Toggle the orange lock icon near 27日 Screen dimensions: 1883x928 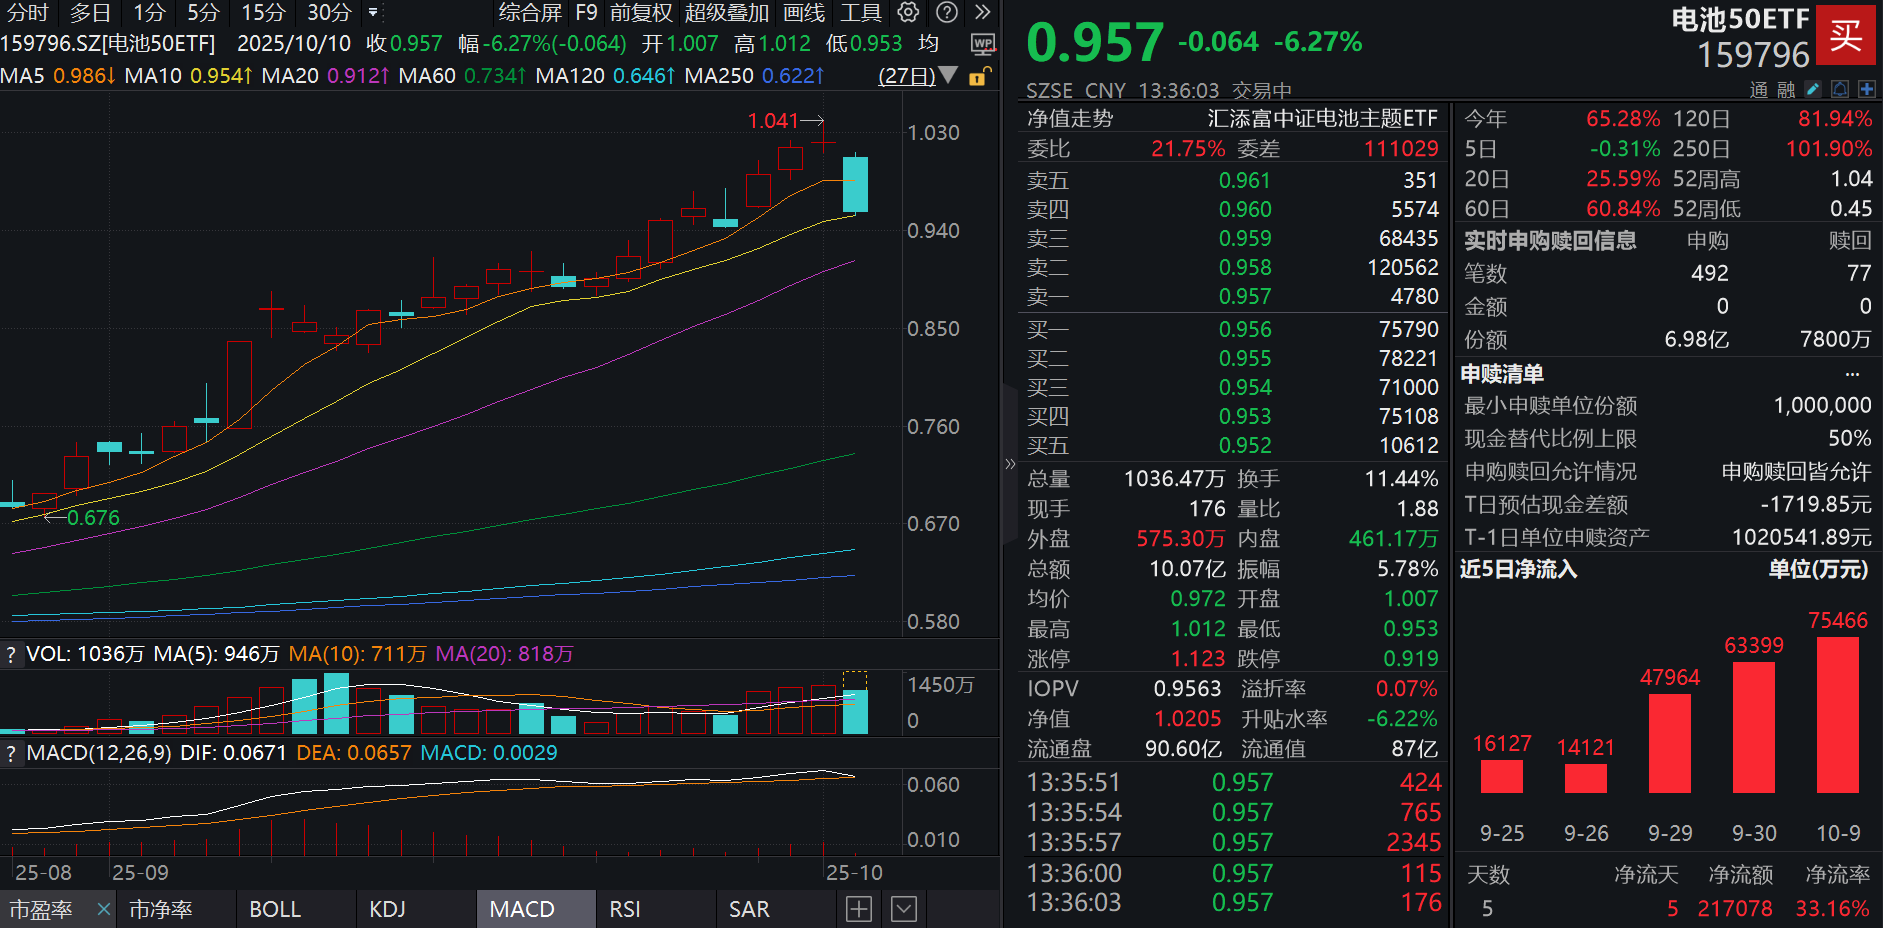(977, 75)
